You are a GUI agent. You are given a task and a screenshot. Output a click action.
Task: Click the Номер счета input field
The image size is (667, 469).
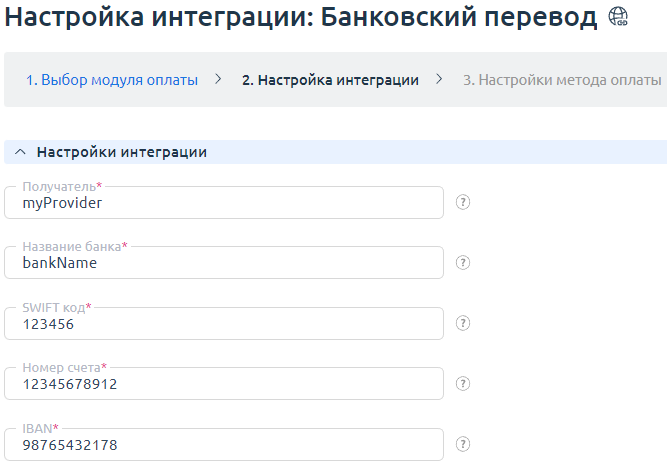(x=224, y=384)
